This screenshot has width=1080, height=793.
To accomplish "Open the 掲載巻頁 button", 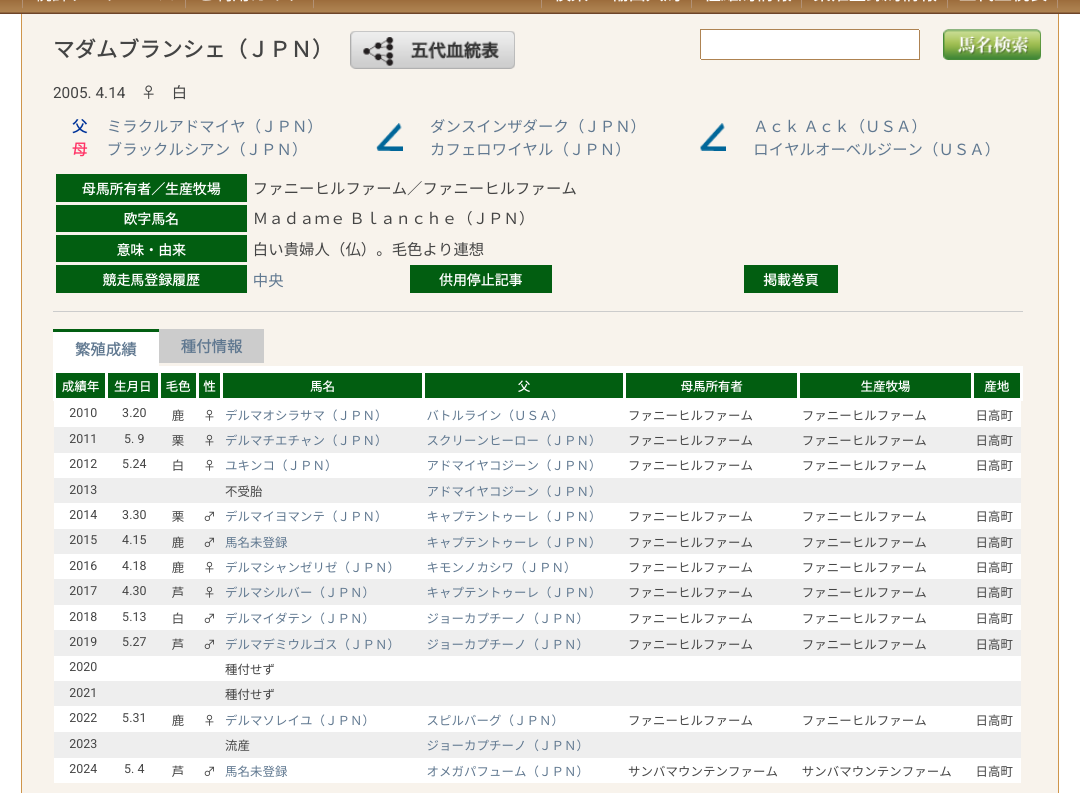I will (x=790, y=280).
